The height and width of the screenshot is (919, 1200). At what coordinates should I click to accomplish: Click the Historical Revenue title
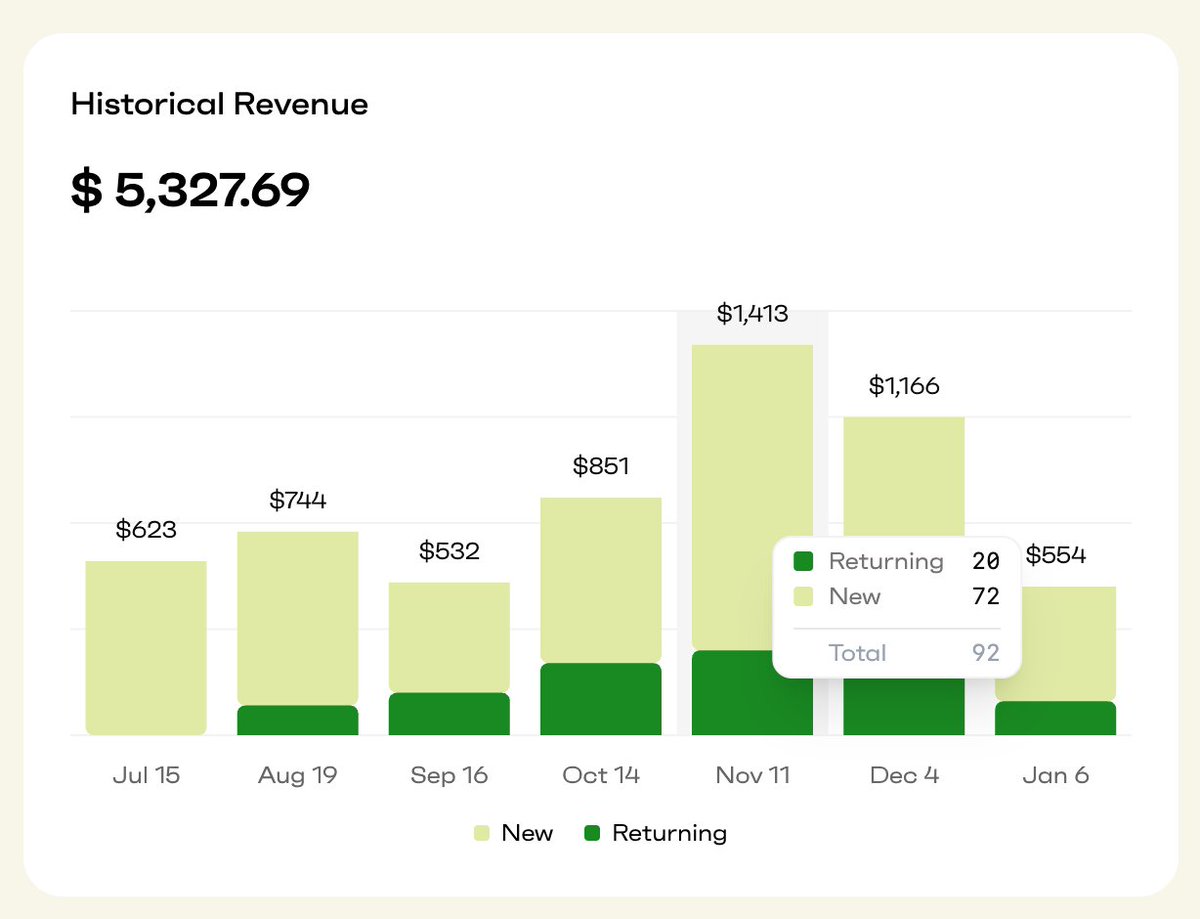coord(218,104)
